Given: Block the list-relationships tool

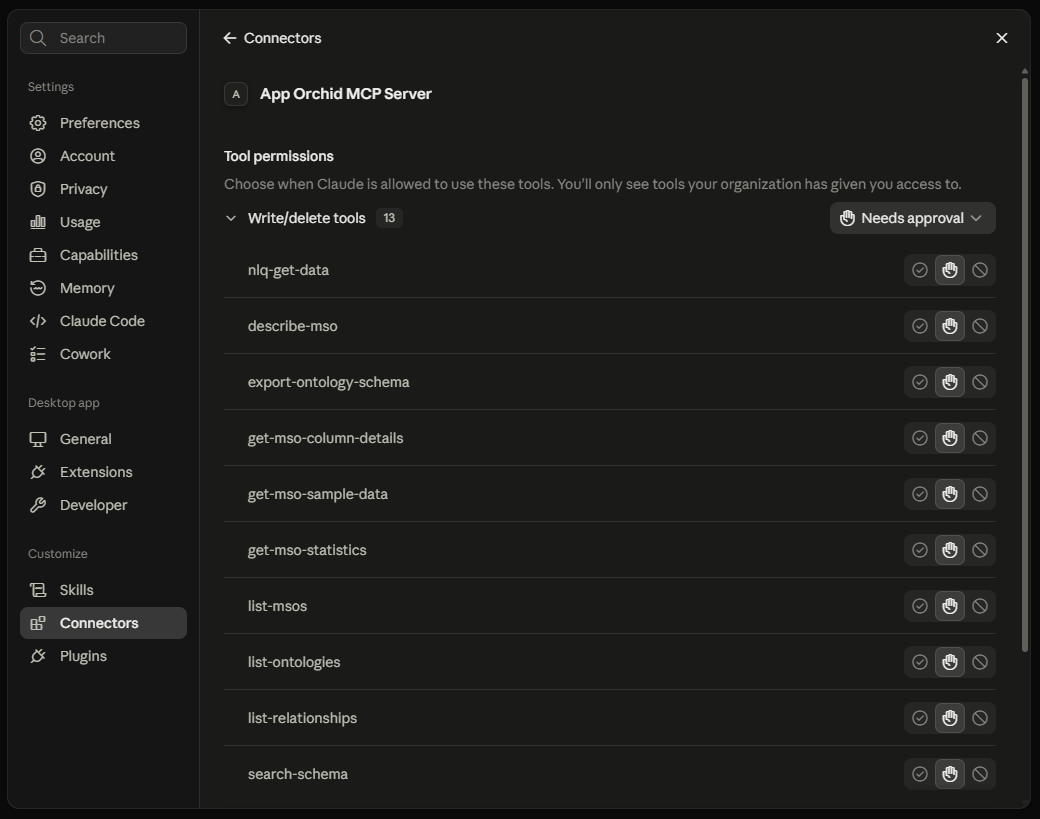Looking at the screenshot, I should 980,718.
